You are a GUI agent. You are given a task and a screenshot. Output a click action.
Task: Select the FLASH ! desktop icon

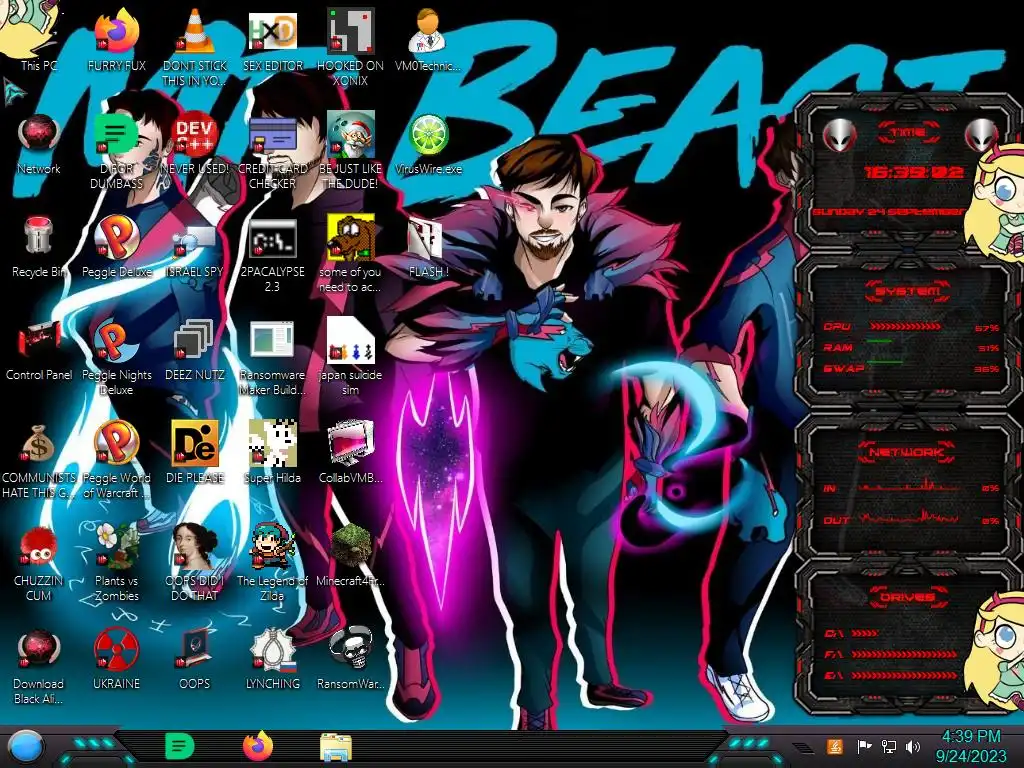pos(428,247)
